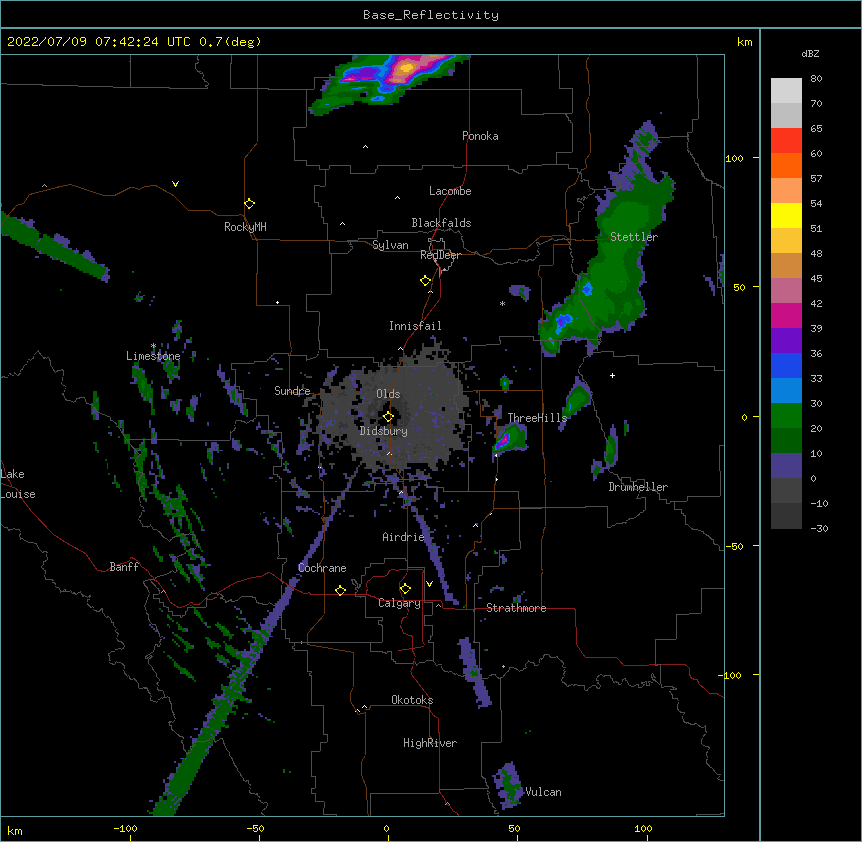Click the yellow diamond marker above RockyMH
The height and width of the screenshot is (842, 862).
tap(249, 204)
